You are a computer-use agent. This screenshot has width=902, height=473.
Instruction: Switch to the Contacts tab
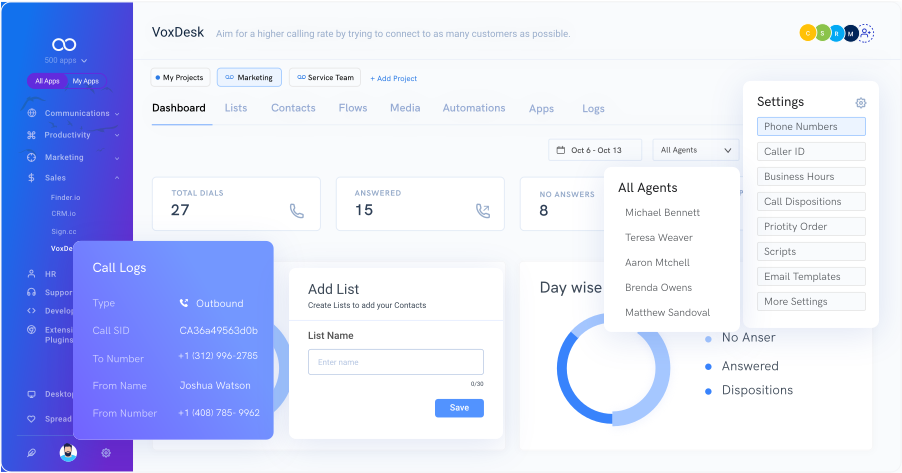[293, 108]
